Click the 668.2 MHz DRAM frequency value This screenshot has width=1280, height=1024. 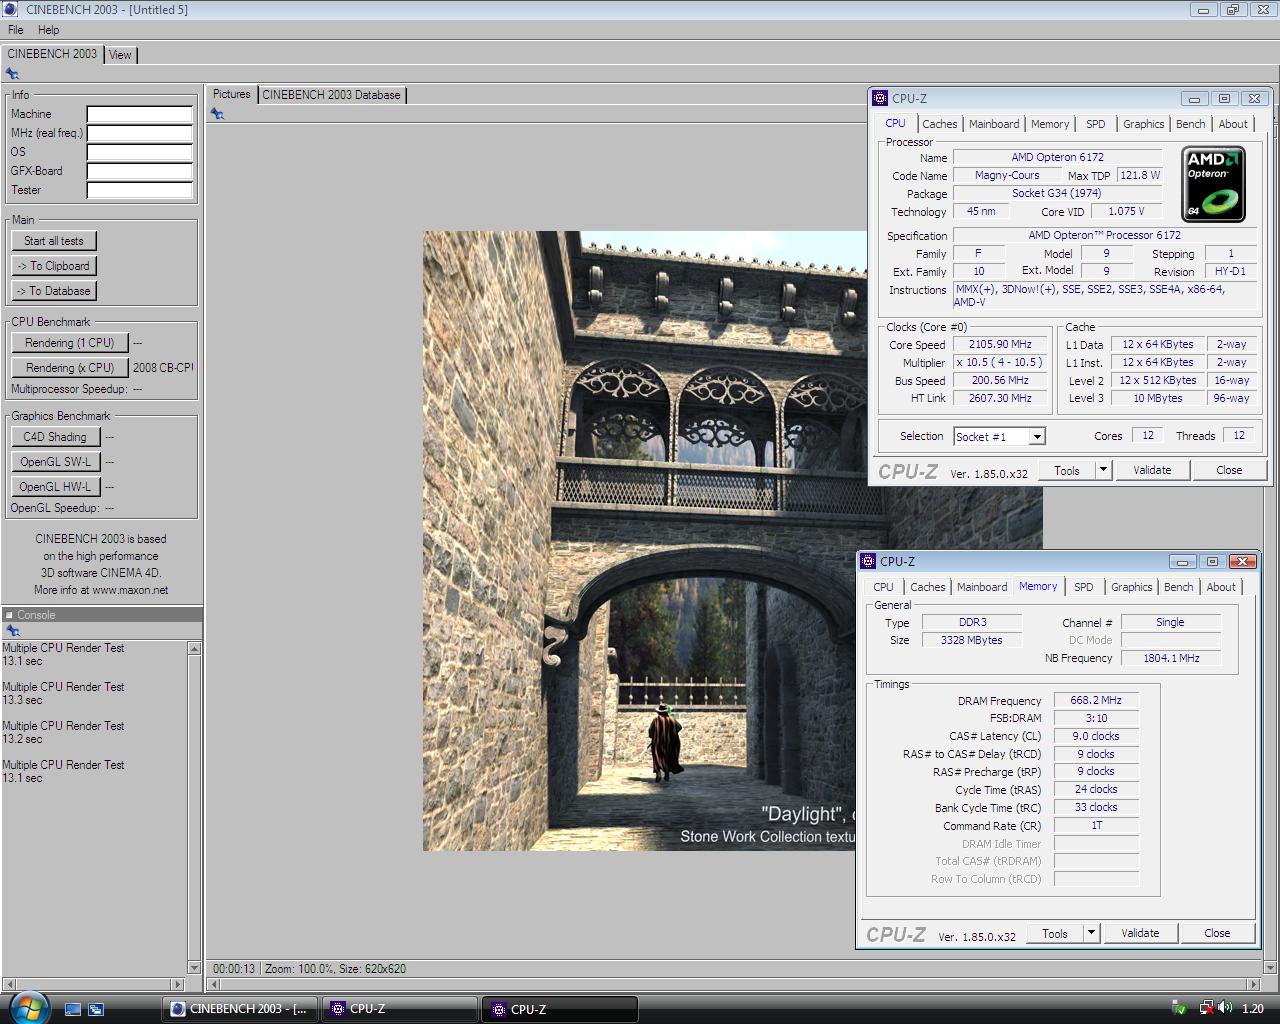1096,700
